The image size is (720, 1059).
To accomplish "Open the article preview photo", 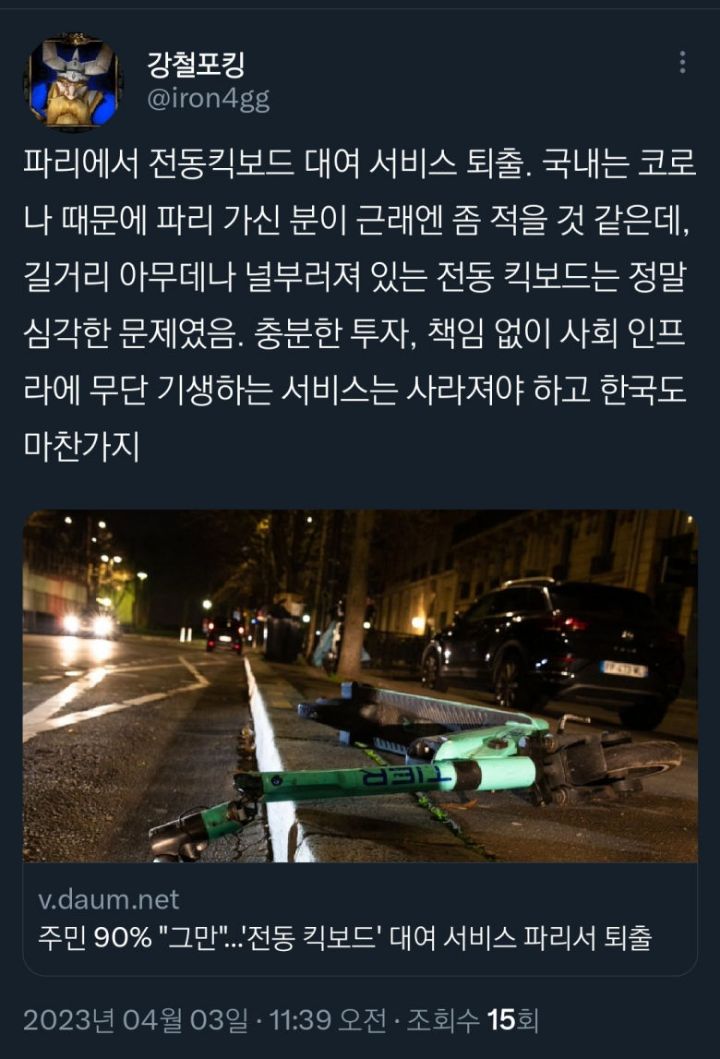I will [x=360, y=686].
